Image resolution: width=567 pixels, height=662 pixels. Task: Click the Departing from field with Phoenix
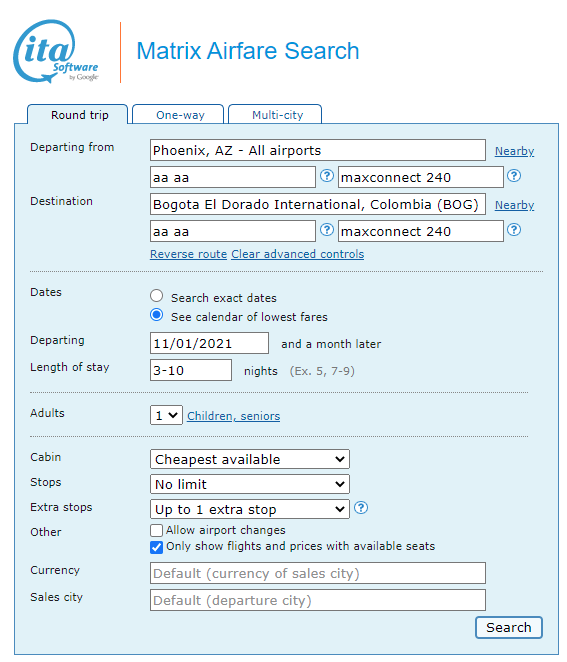click(x=318, y=150)
